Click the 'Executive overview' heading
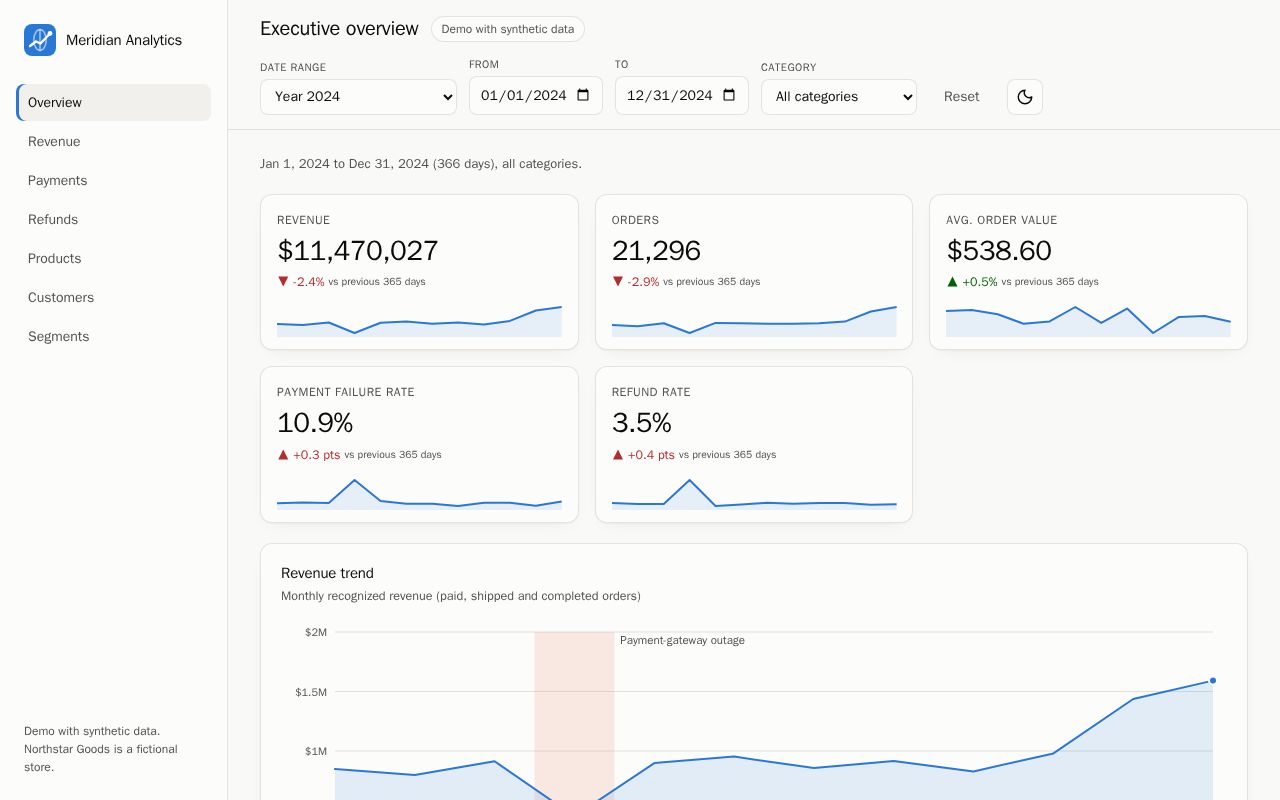Viewport: 1280px width, 800px height. pyautogui.click(x=339, y=29)
